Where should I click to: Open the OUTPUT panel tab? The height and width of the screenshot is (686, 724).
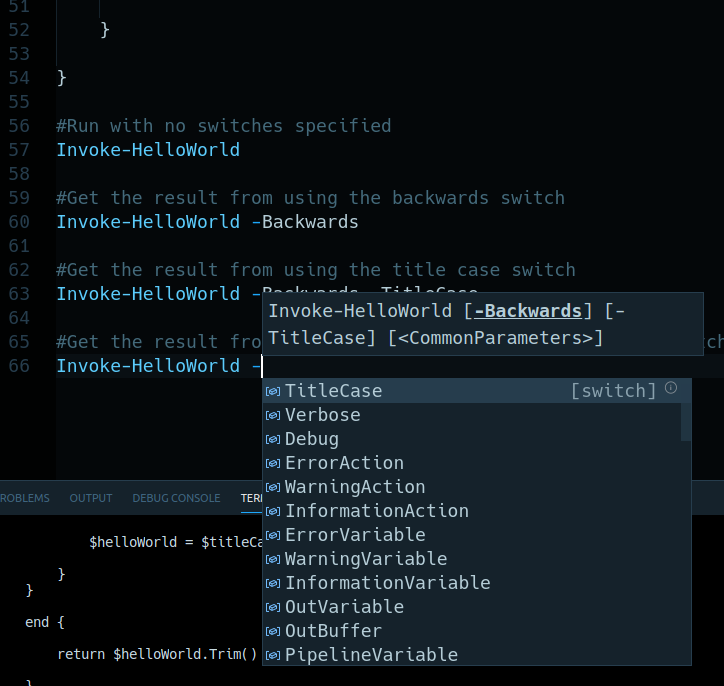(91, 498)
